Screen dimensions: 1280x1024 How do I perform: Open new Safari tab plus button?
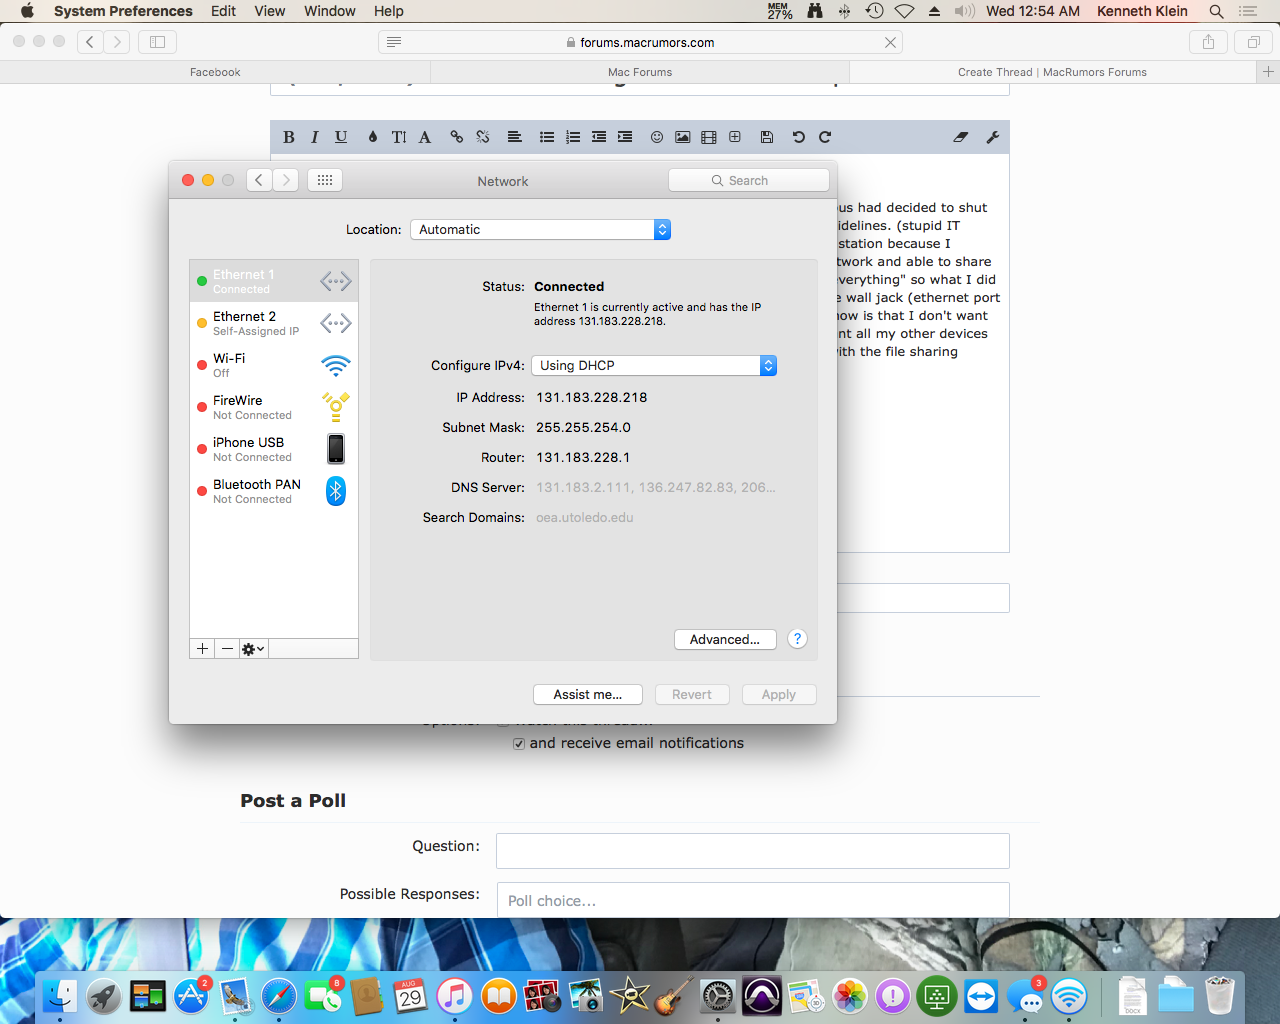point(1268,72)
